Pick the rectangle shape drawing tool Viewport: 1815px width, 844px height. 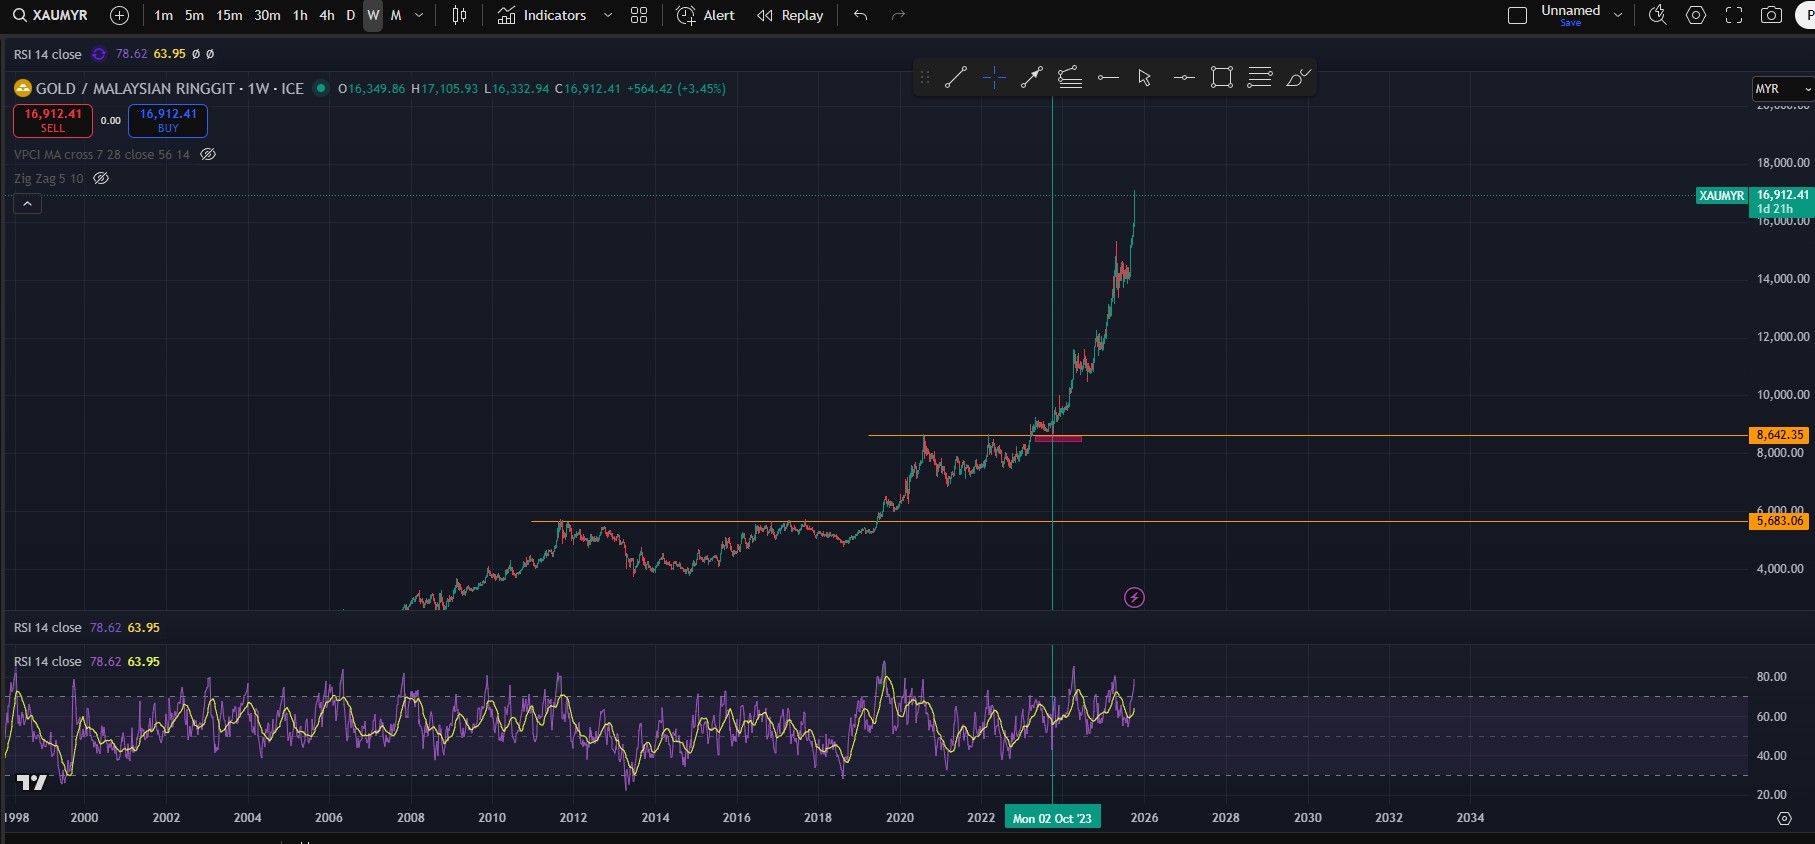(1221, 77)
